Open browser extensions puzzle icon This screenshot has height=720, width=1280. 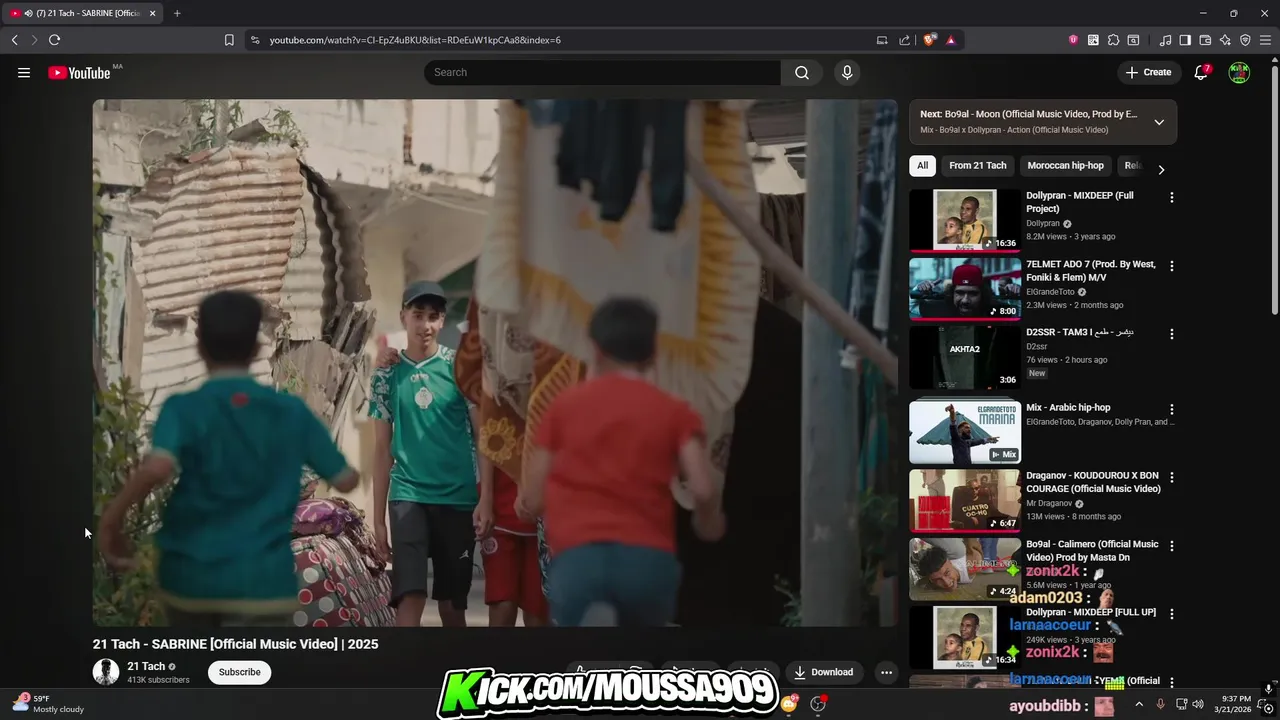point(1113,40)
